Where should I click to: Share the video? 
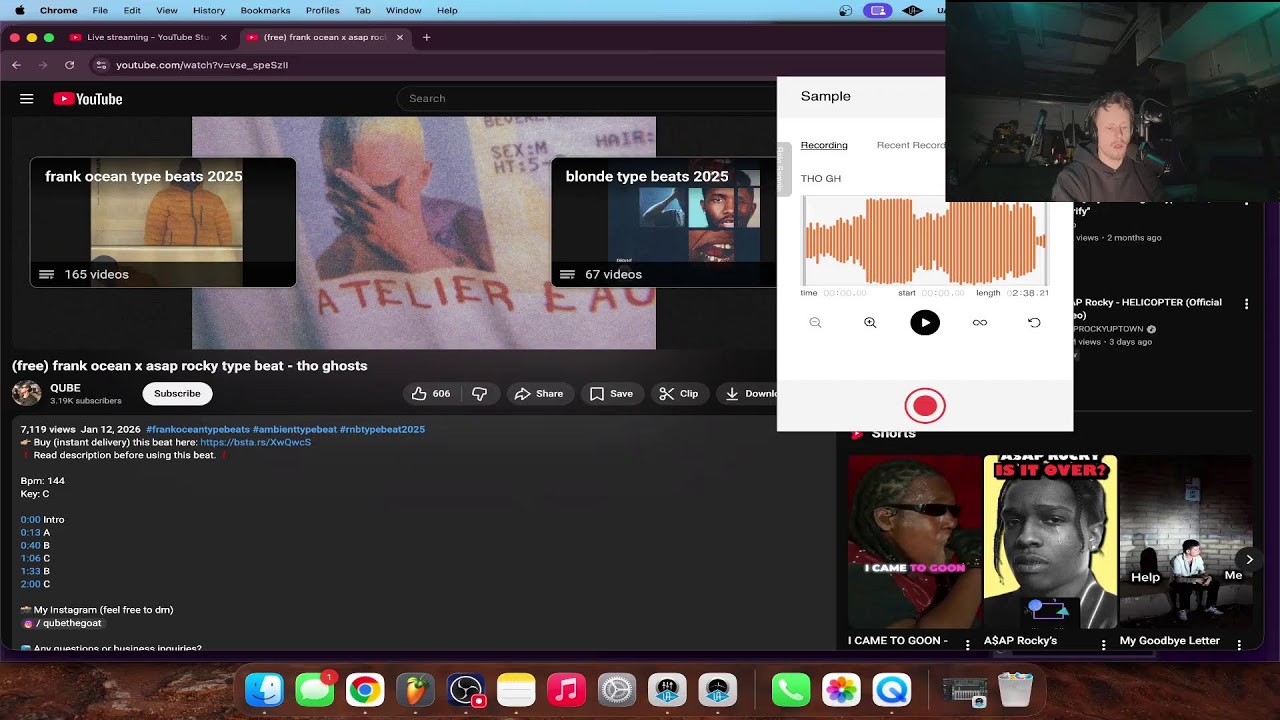pos(539,394)
